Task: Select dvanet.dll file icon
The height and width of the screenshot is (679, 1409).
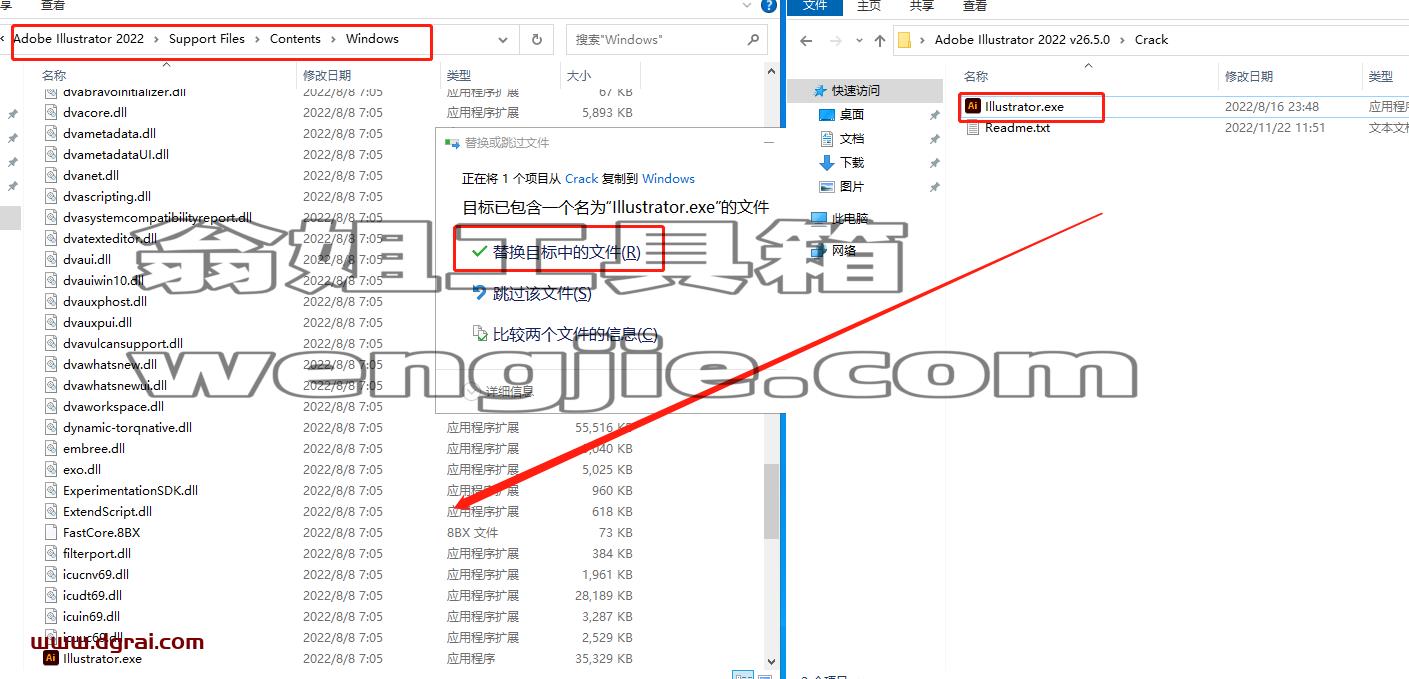Action: click(51, 175)
